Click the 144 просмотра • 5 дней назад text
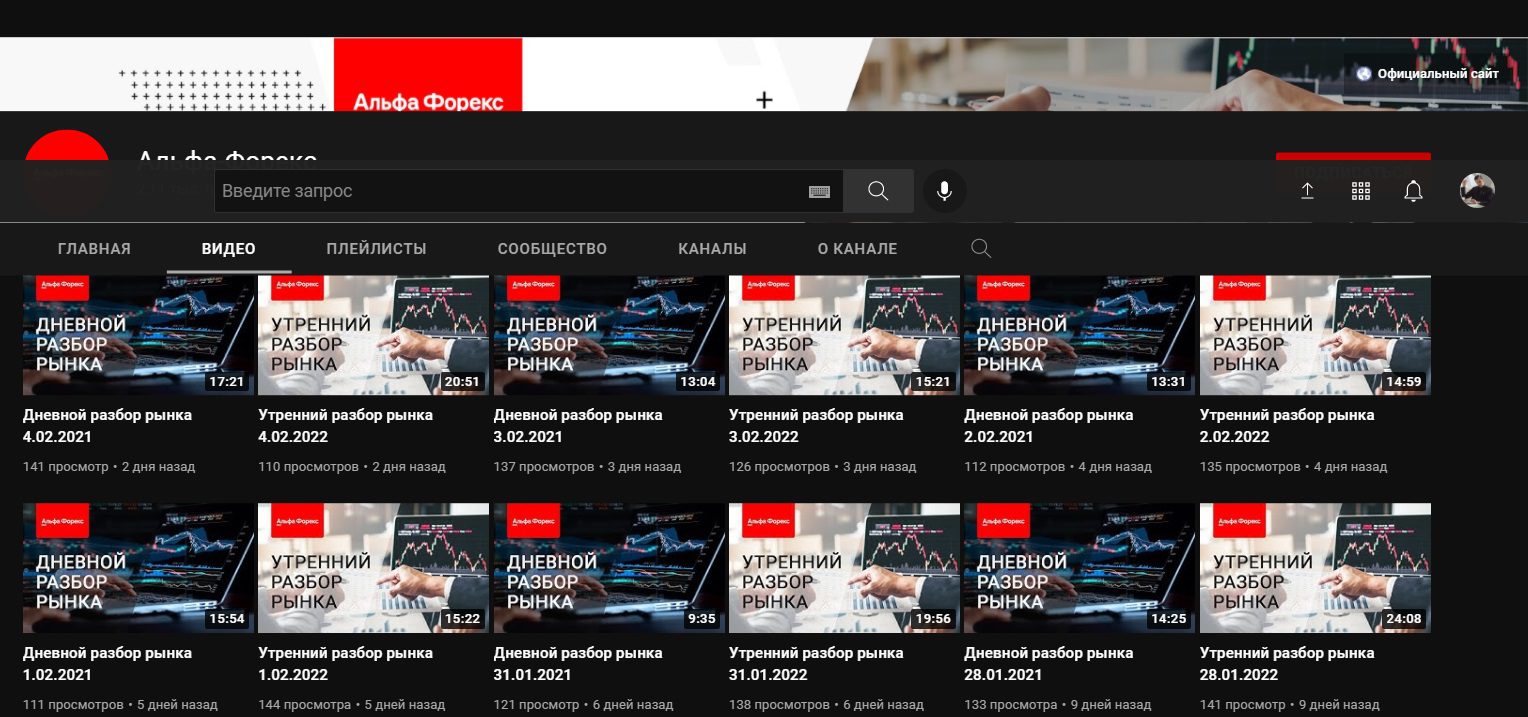The image size is (1528, 717). tap(351, 705)
